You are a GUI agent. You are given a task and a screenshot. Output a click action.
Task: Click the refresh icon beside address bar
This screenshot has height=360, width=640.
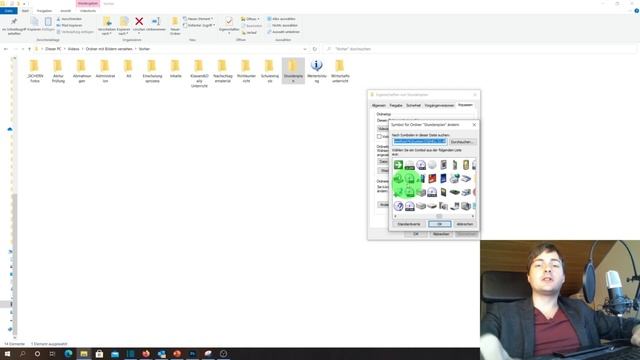[315, 49]
